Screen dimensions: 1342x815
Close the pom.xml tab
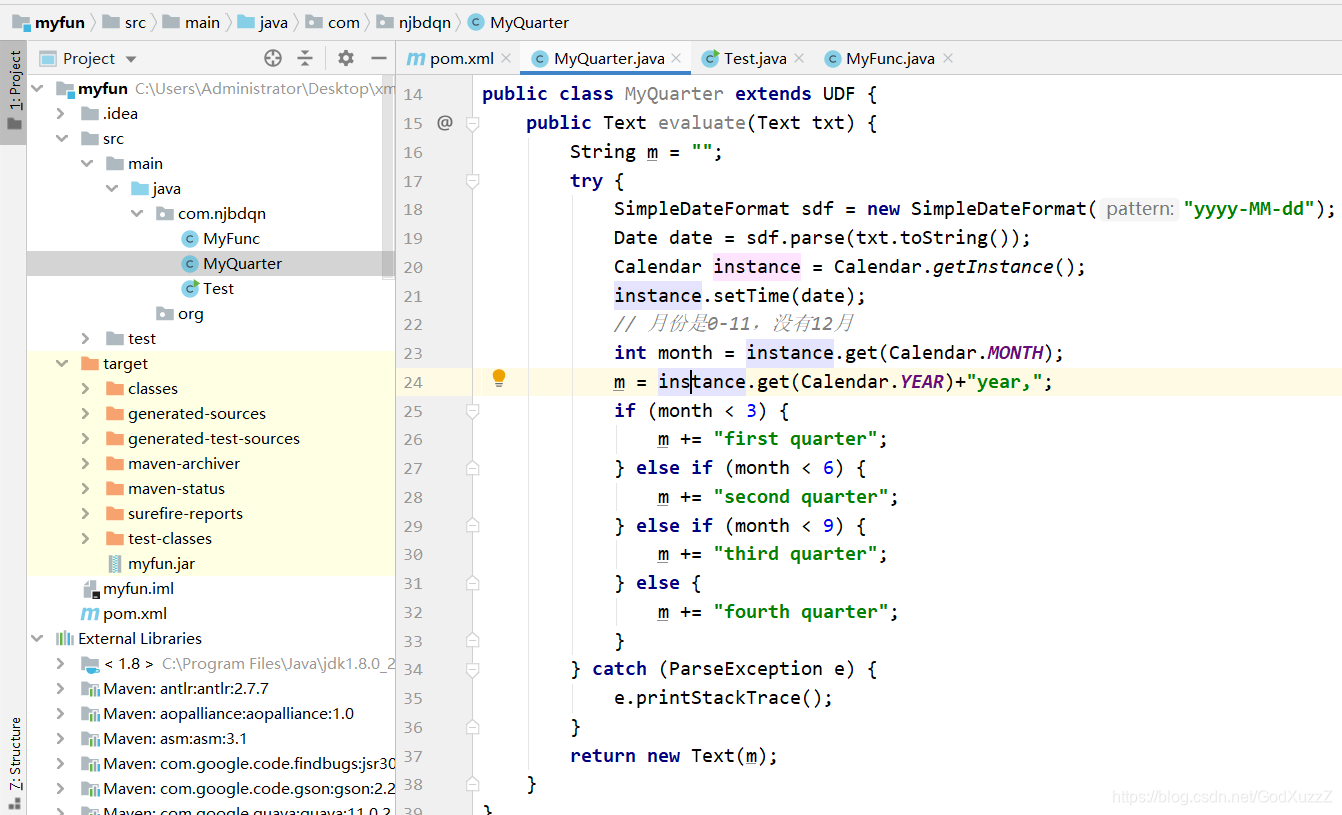pyautogui.click(x=506, y=58)
